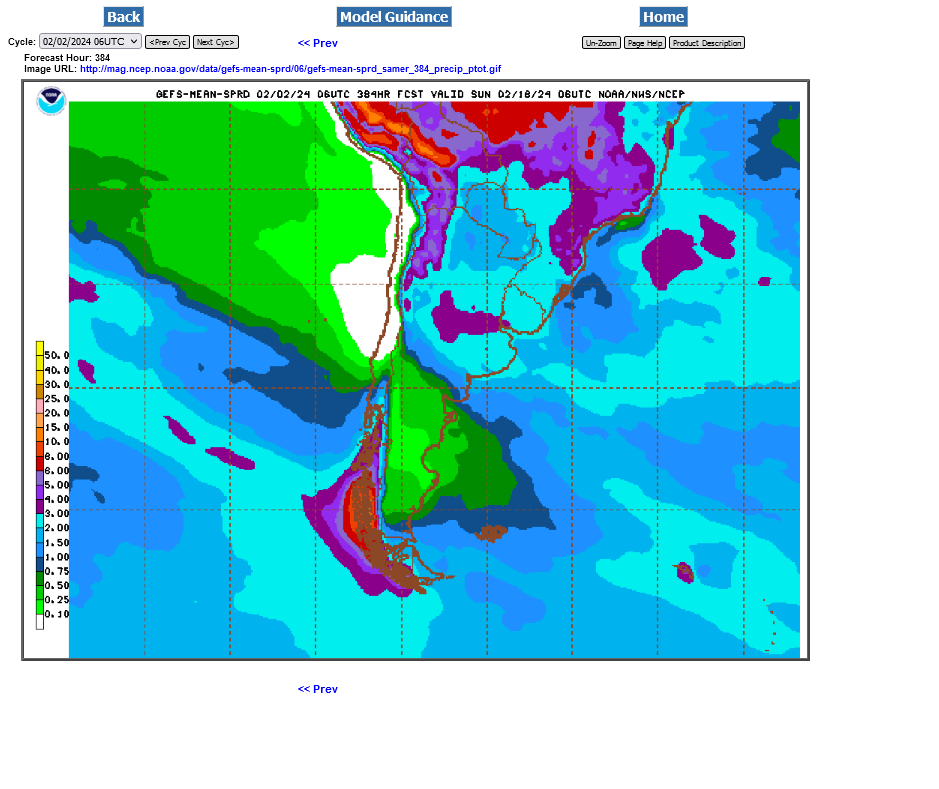Click the top << Prev link
This screenshot has width=939, height=789.
(x=317, y=43)
